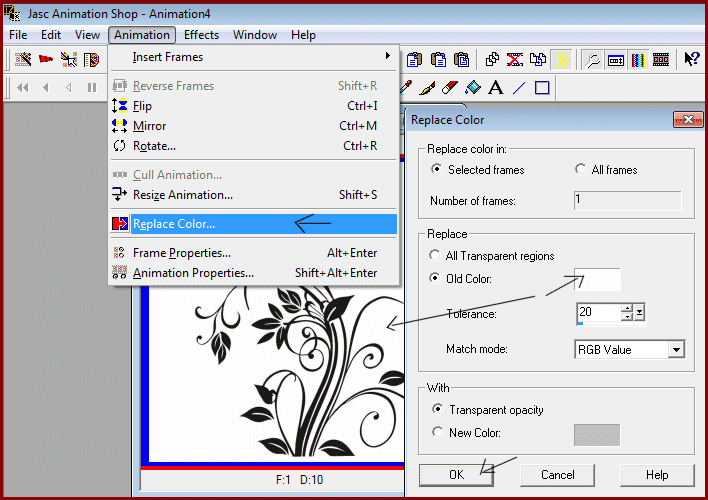Click the New Color gray swatch

point(597,435)
